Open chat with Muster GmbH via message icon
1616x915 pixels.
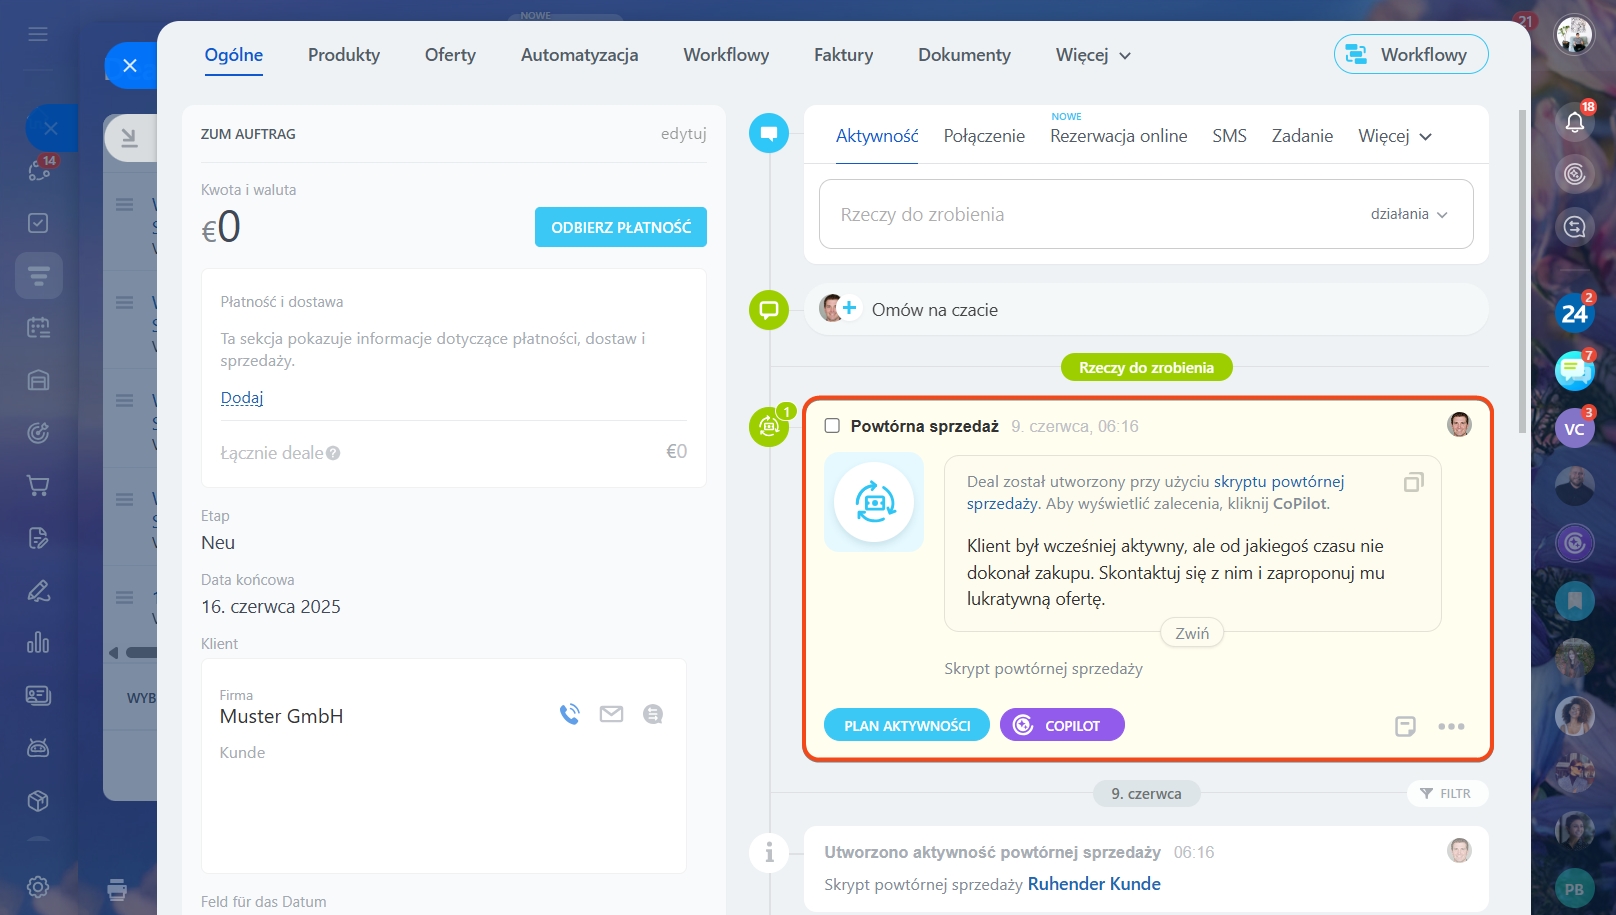pos(653,714)
